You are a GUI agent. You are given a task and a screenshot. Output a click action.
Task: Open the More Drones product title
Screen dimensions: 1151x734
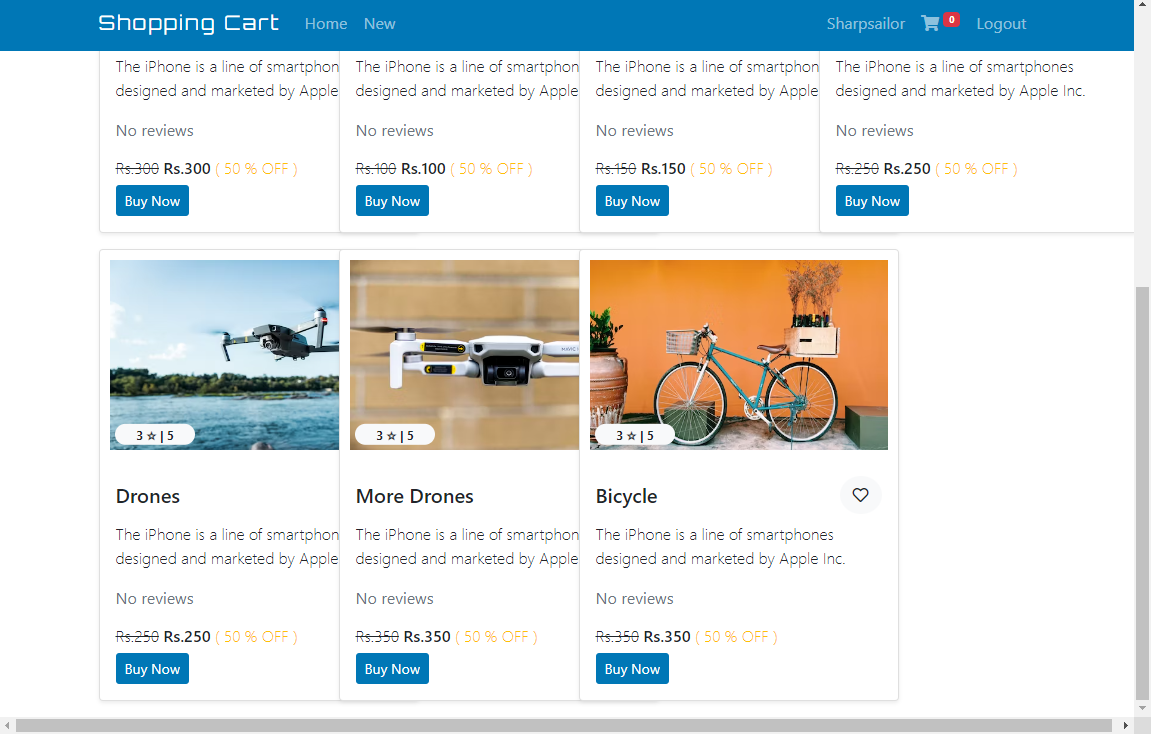point(414,496)
